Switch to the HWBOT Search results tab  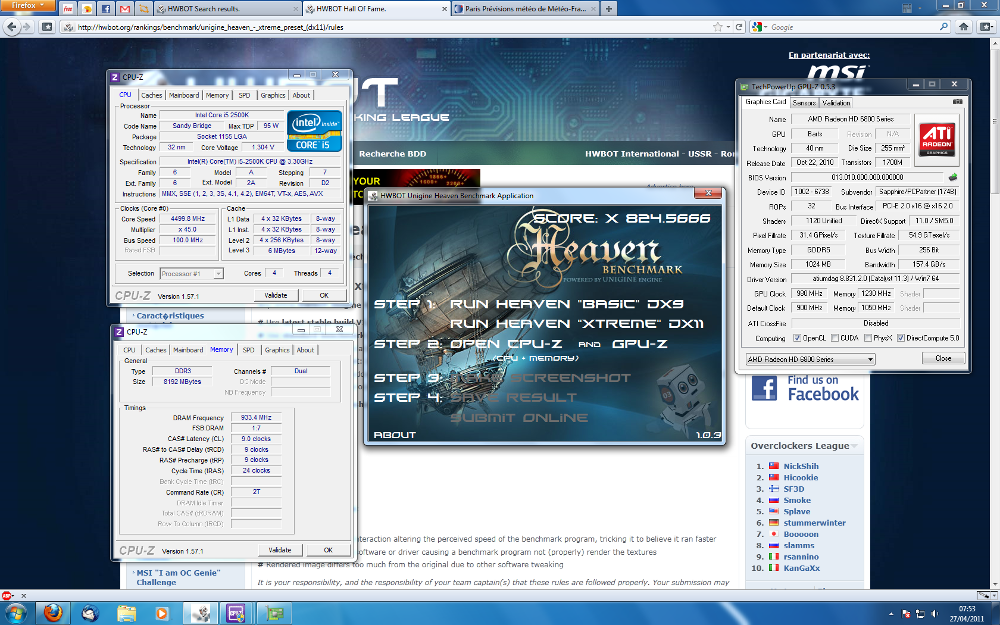coord(227,9)
